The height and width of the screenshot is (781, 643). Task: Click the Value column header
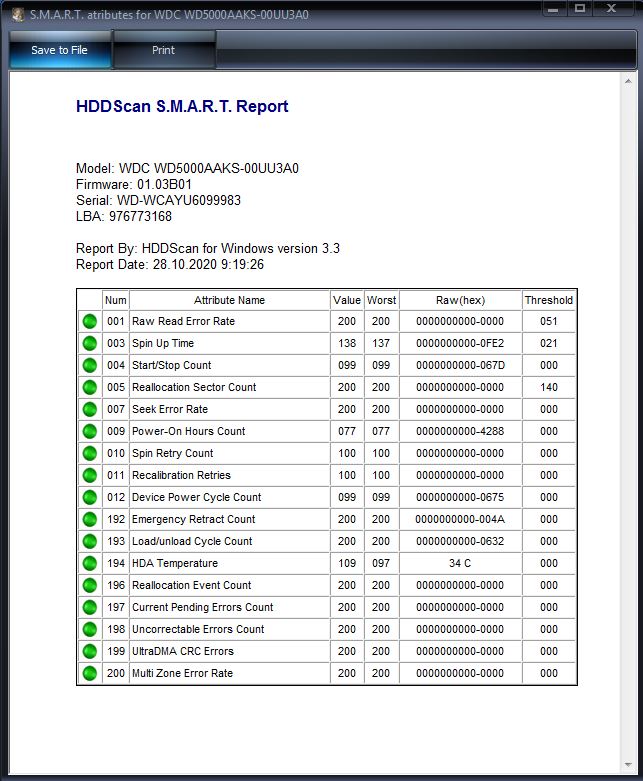tap(347, 300)
